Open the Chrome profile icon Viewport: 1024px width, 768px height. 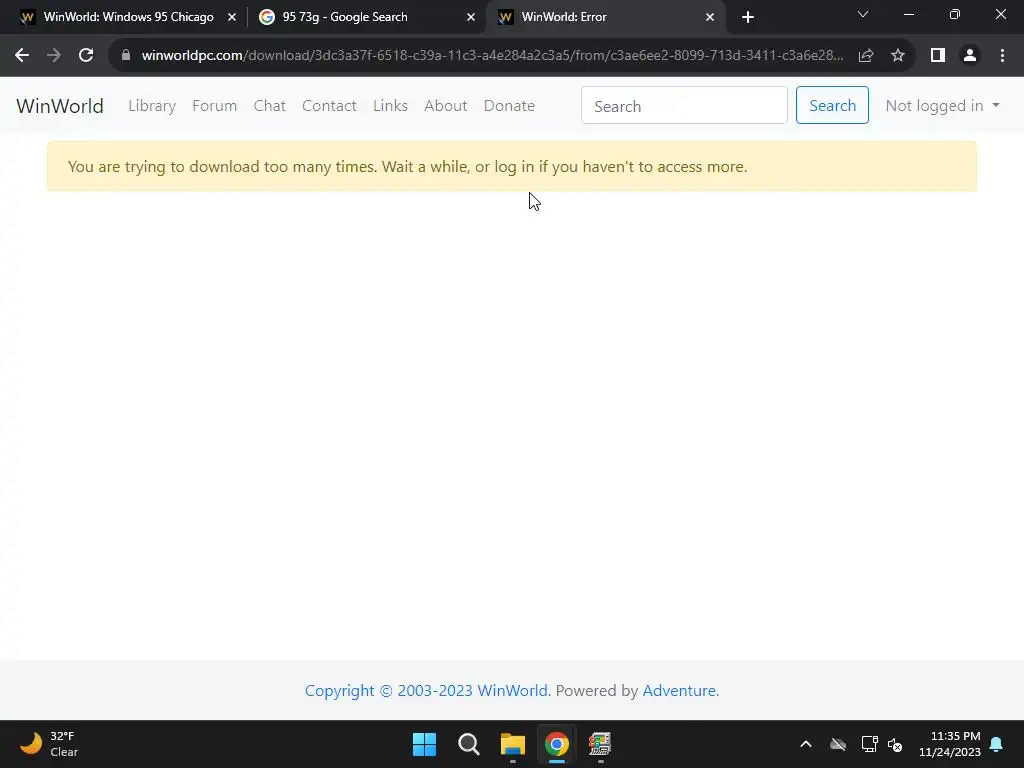970,56
